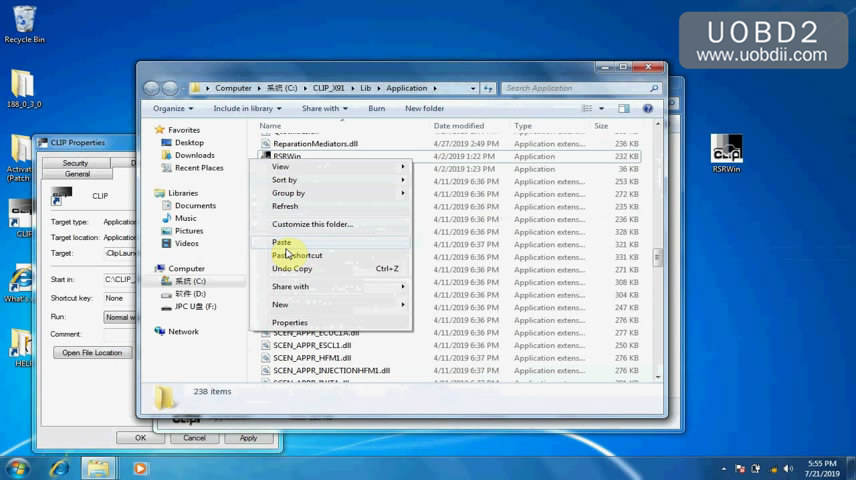Open the RSRWin desktop shortcut icon

coord(726,150)
